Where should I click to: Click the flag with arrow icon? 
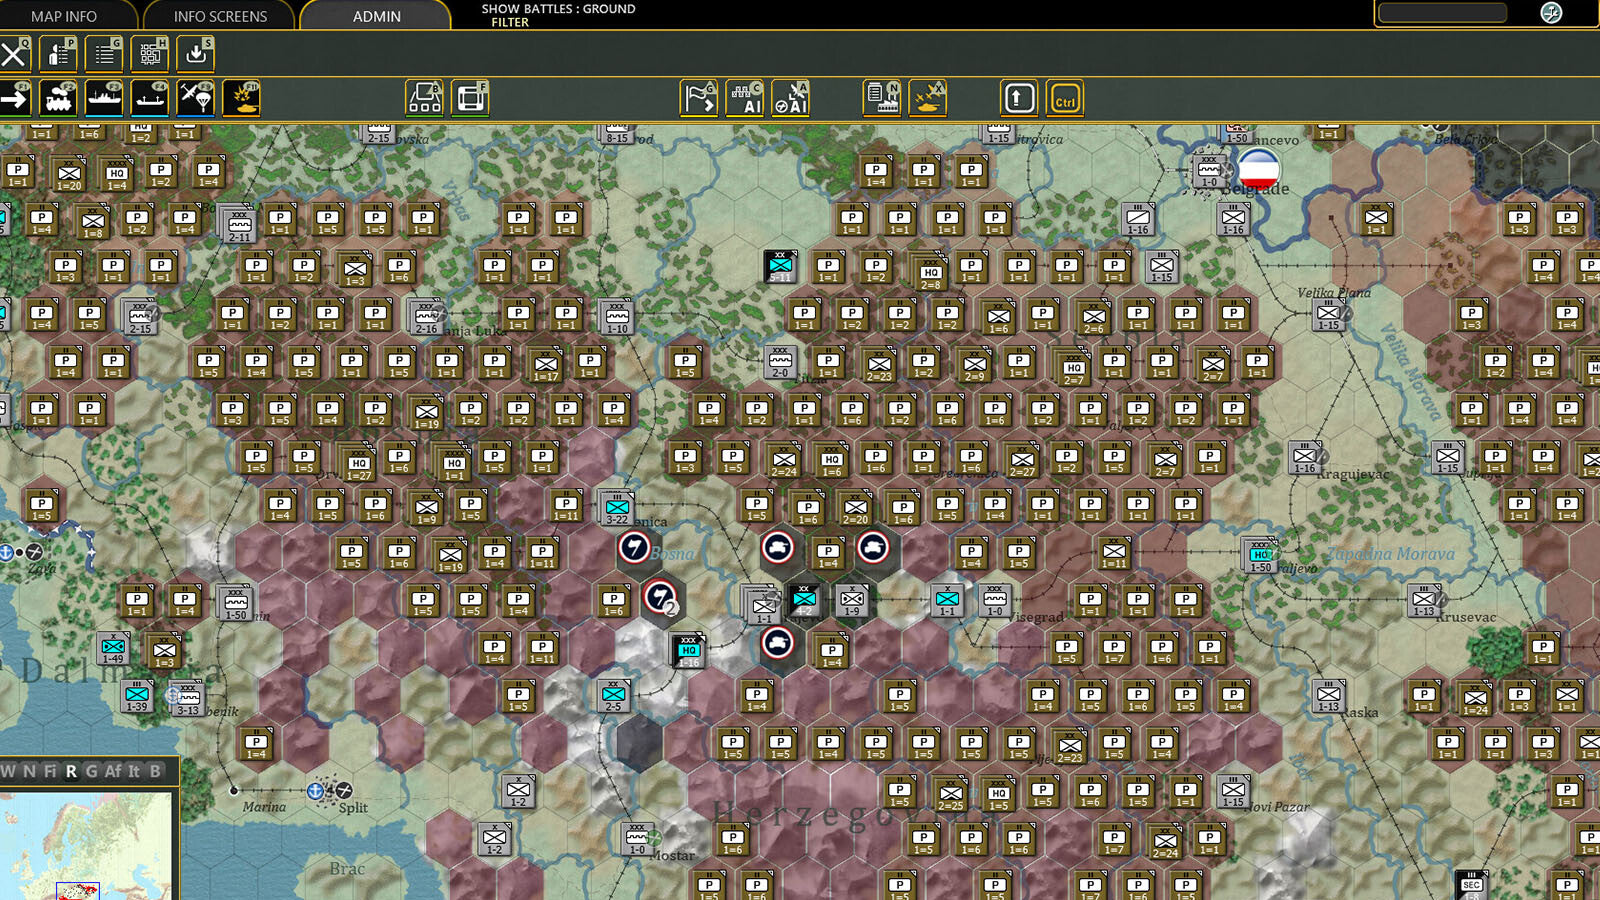tap(699, 98)
